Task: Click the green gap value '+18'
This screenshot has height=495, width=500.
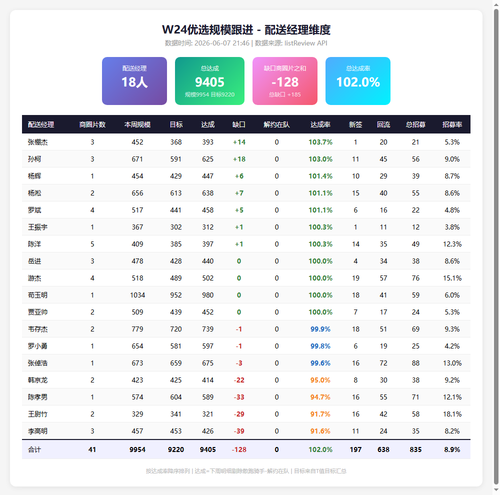Action: 239,159
